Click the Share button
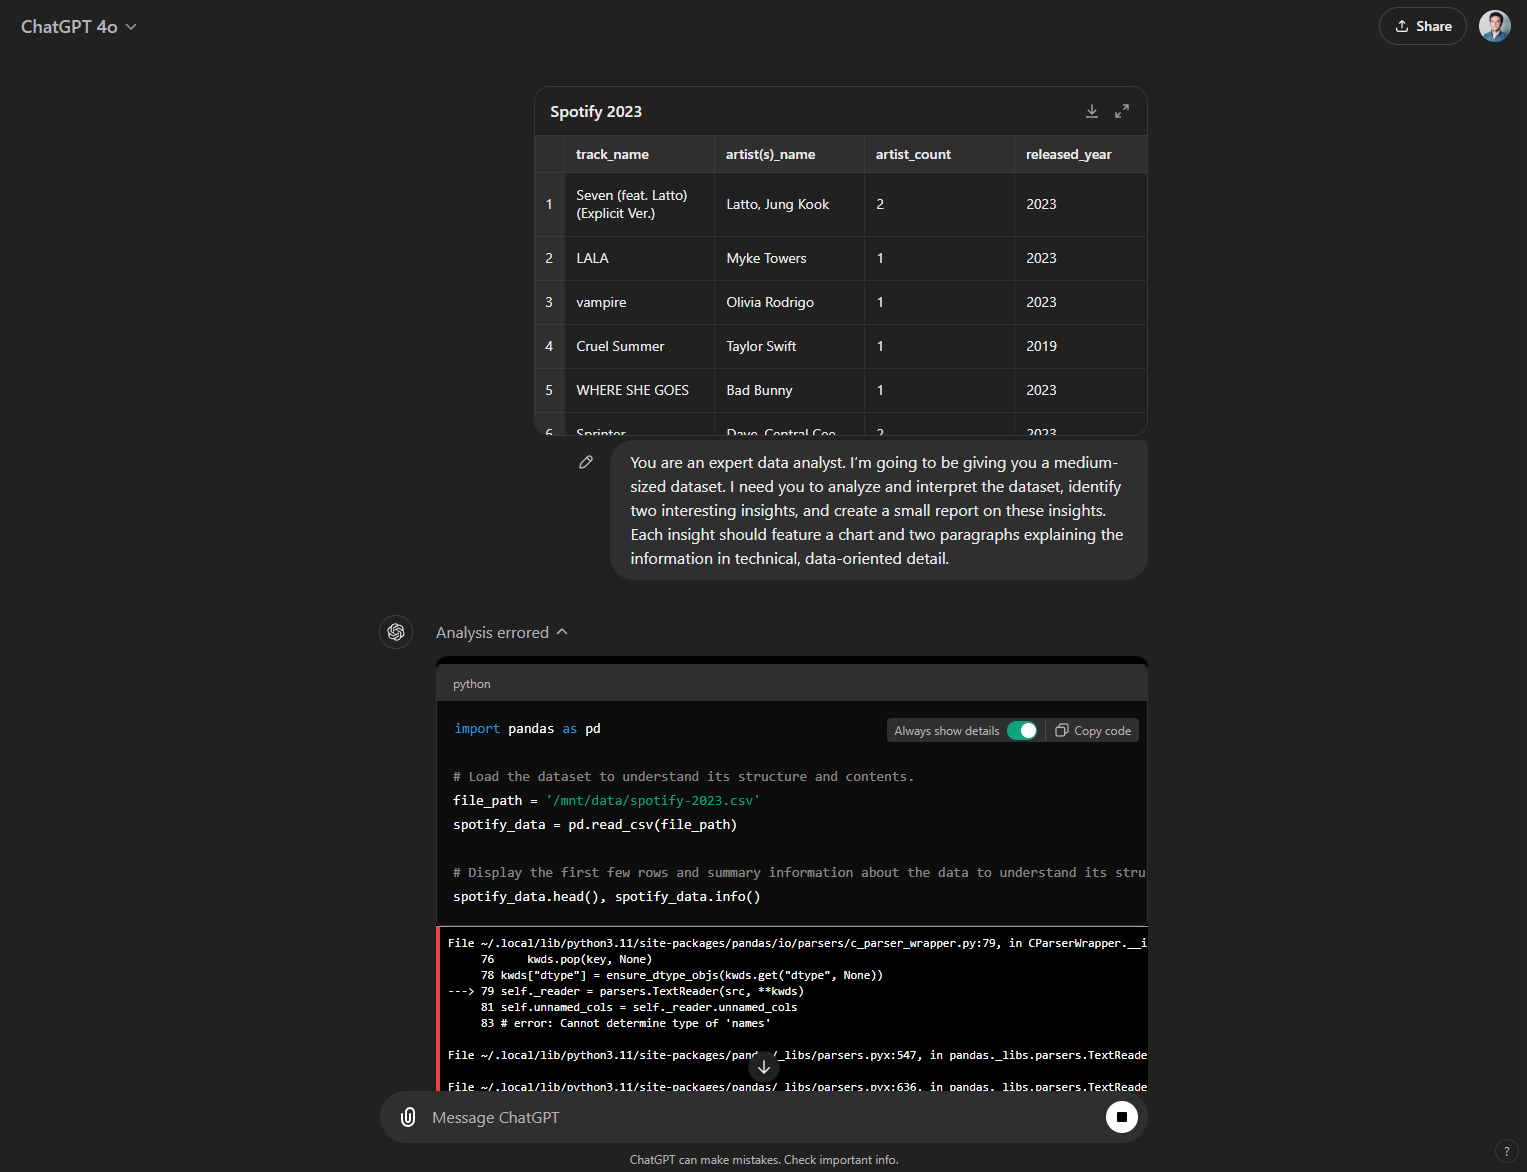This screenshot has height=1172, width=1527. coord(1422,26)
